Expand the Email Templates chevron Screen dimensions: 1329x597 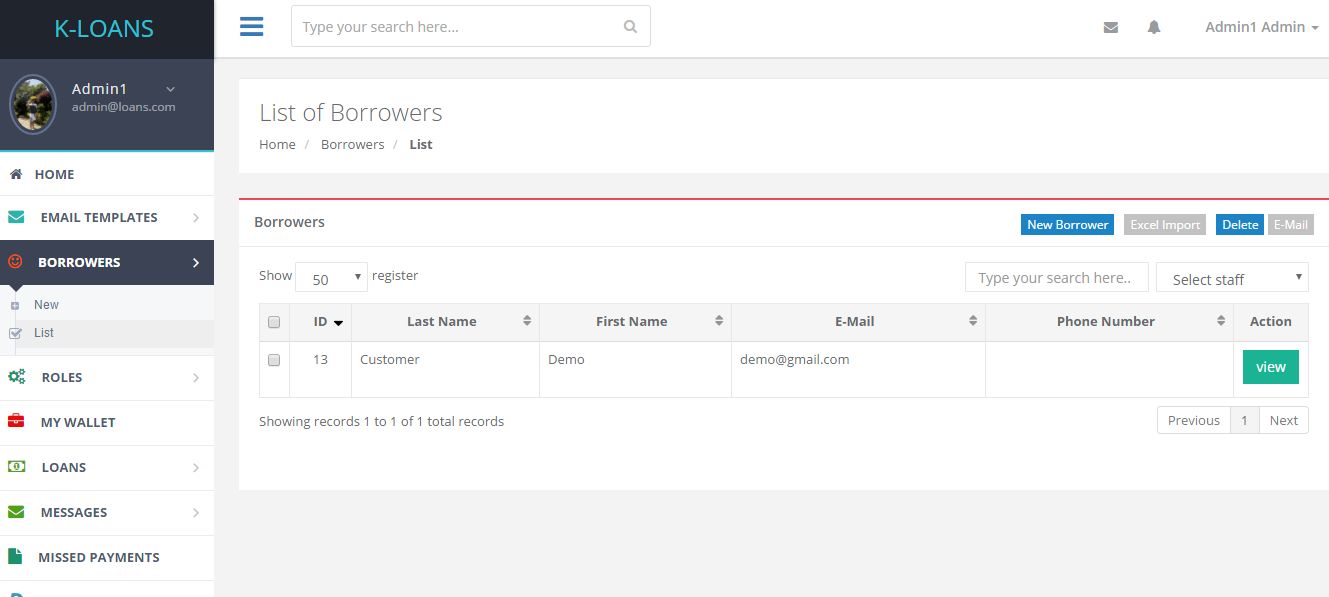(x=195, y=217)
